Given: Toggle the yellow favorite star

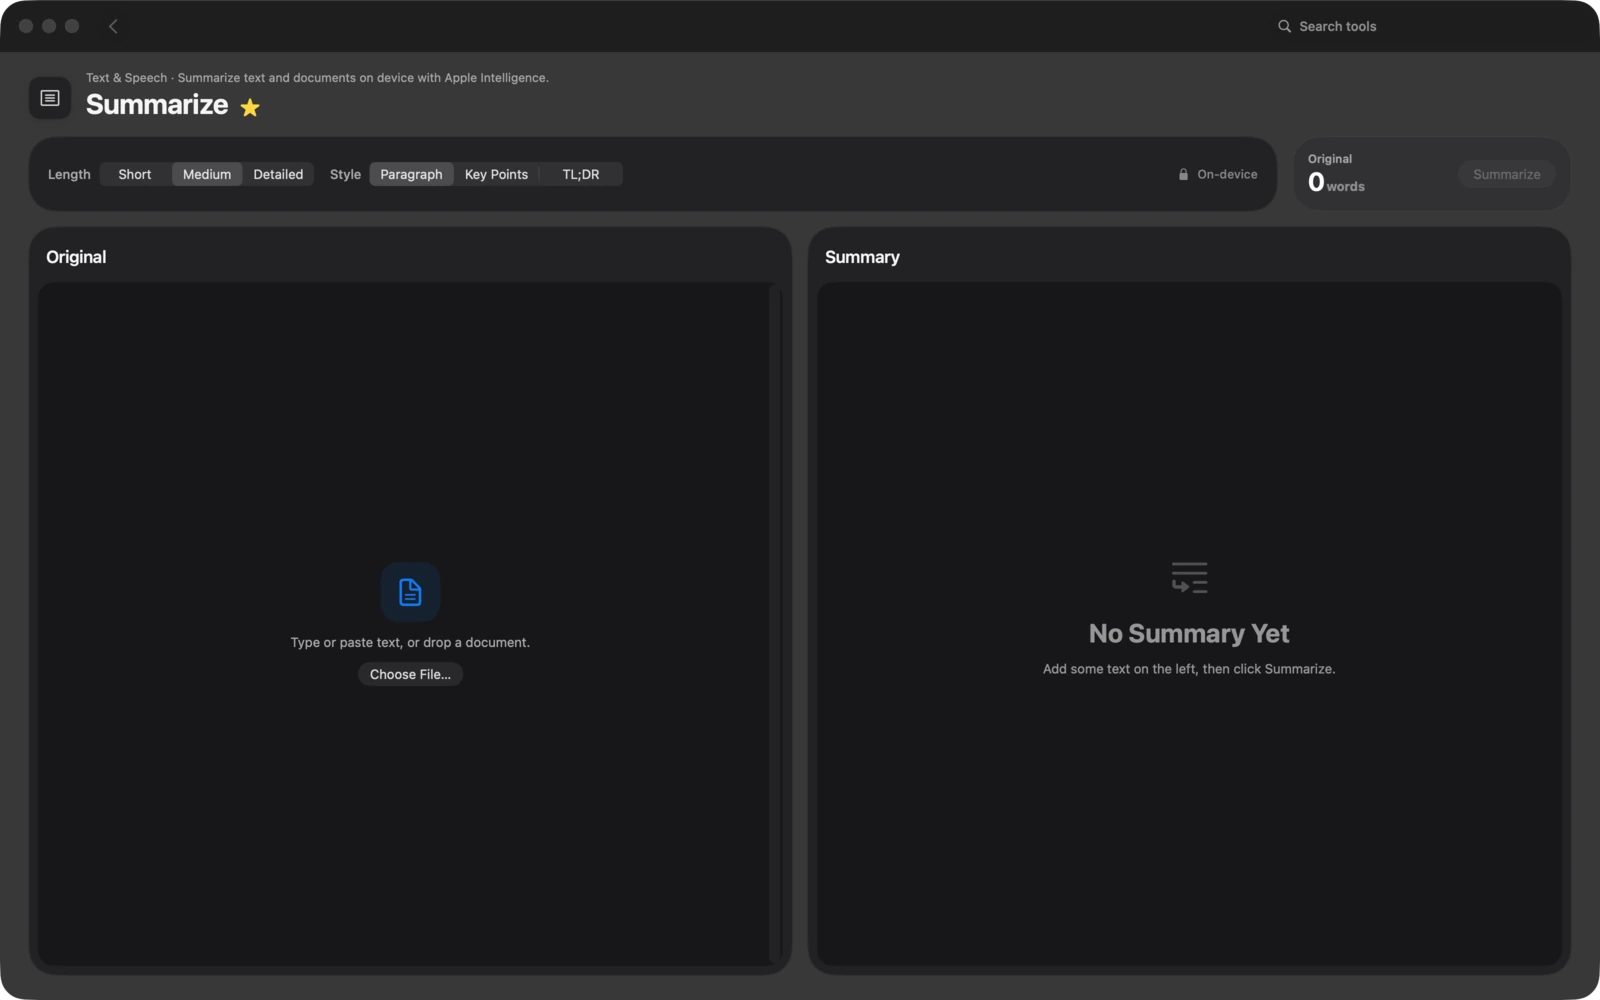Looking at the screenshot, I should coord(250,107).
